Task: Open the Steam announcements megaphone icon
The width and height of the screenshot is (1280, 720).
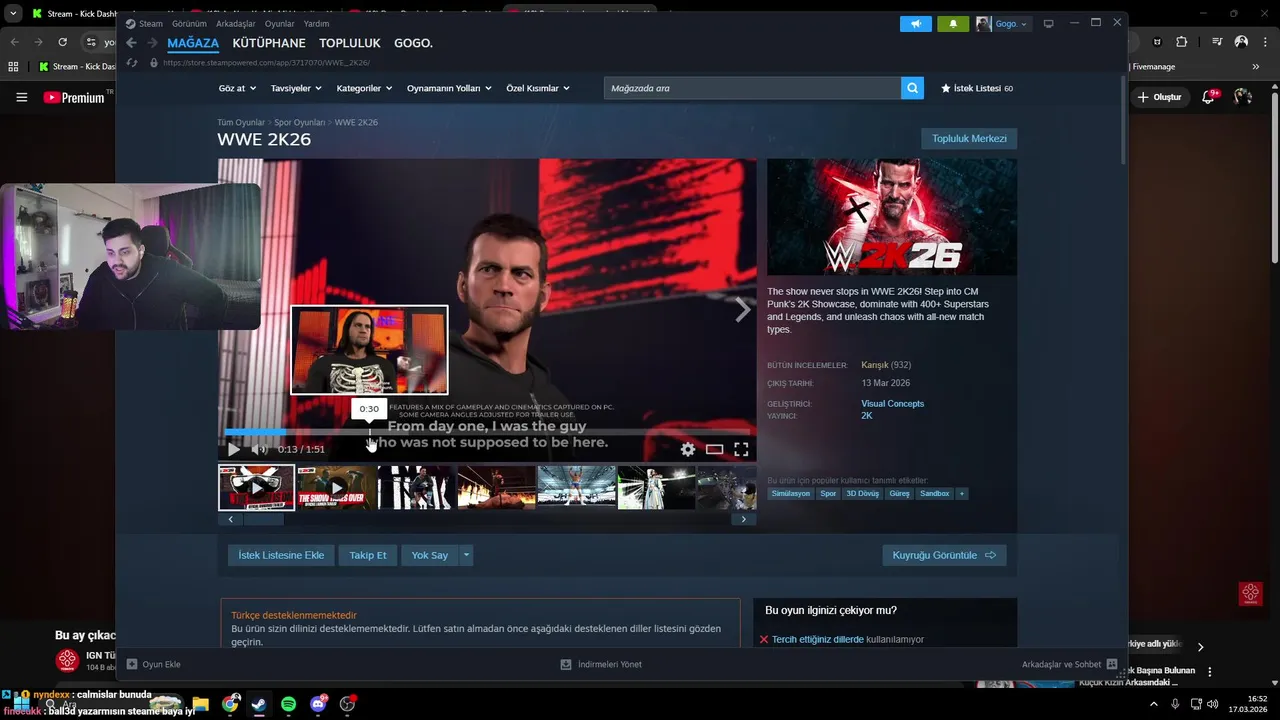Action: click(x=915, y=24)
